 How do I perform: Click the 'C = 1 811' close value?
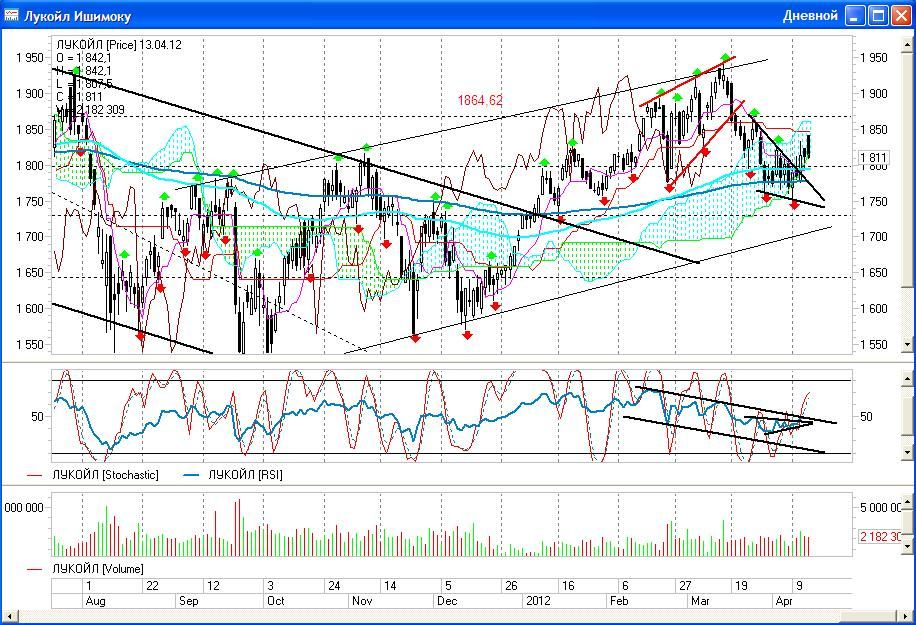point(79,96)
